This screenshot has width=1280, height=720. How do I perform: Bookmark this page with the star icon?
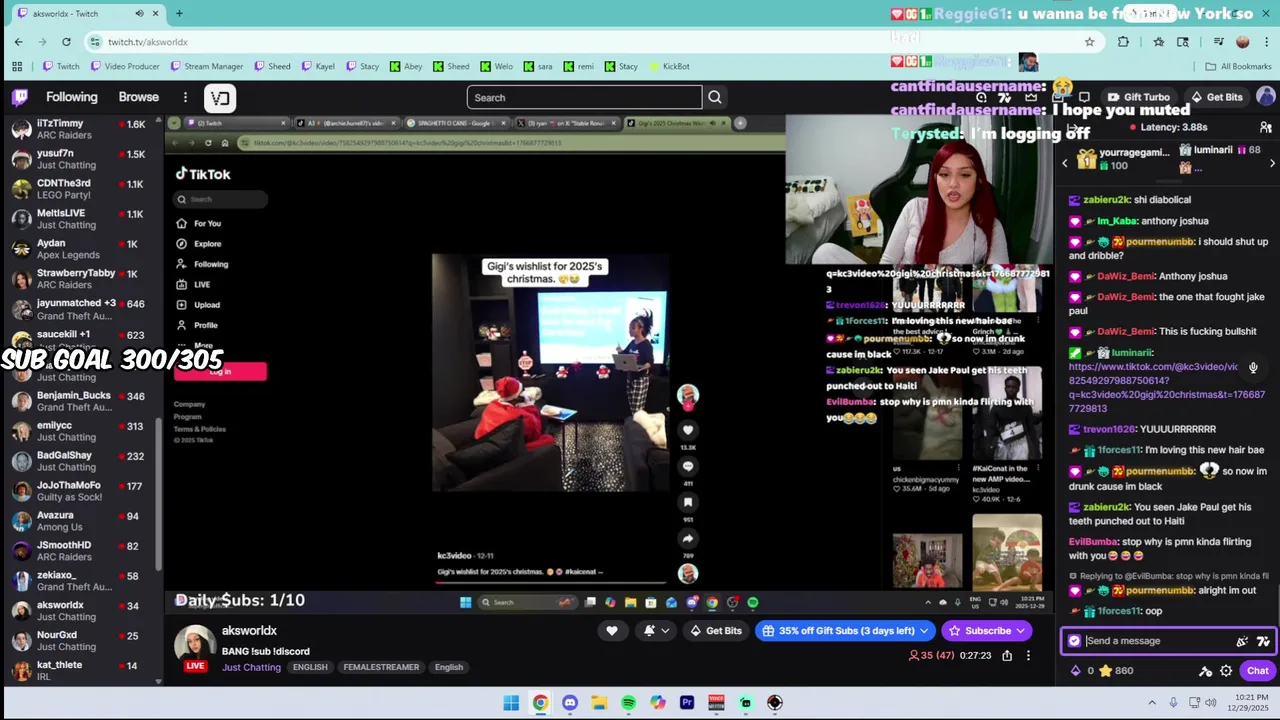pyautogui.click(x=1089, y=41)
